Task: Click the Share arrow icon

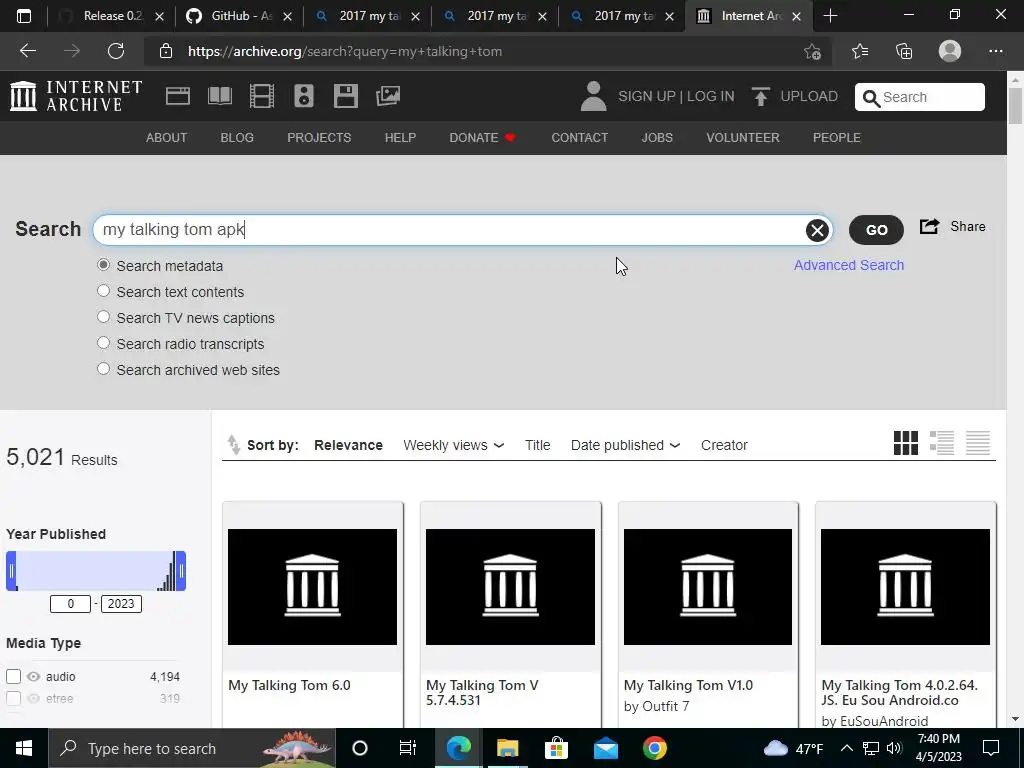Action: [x=929, y=227]
